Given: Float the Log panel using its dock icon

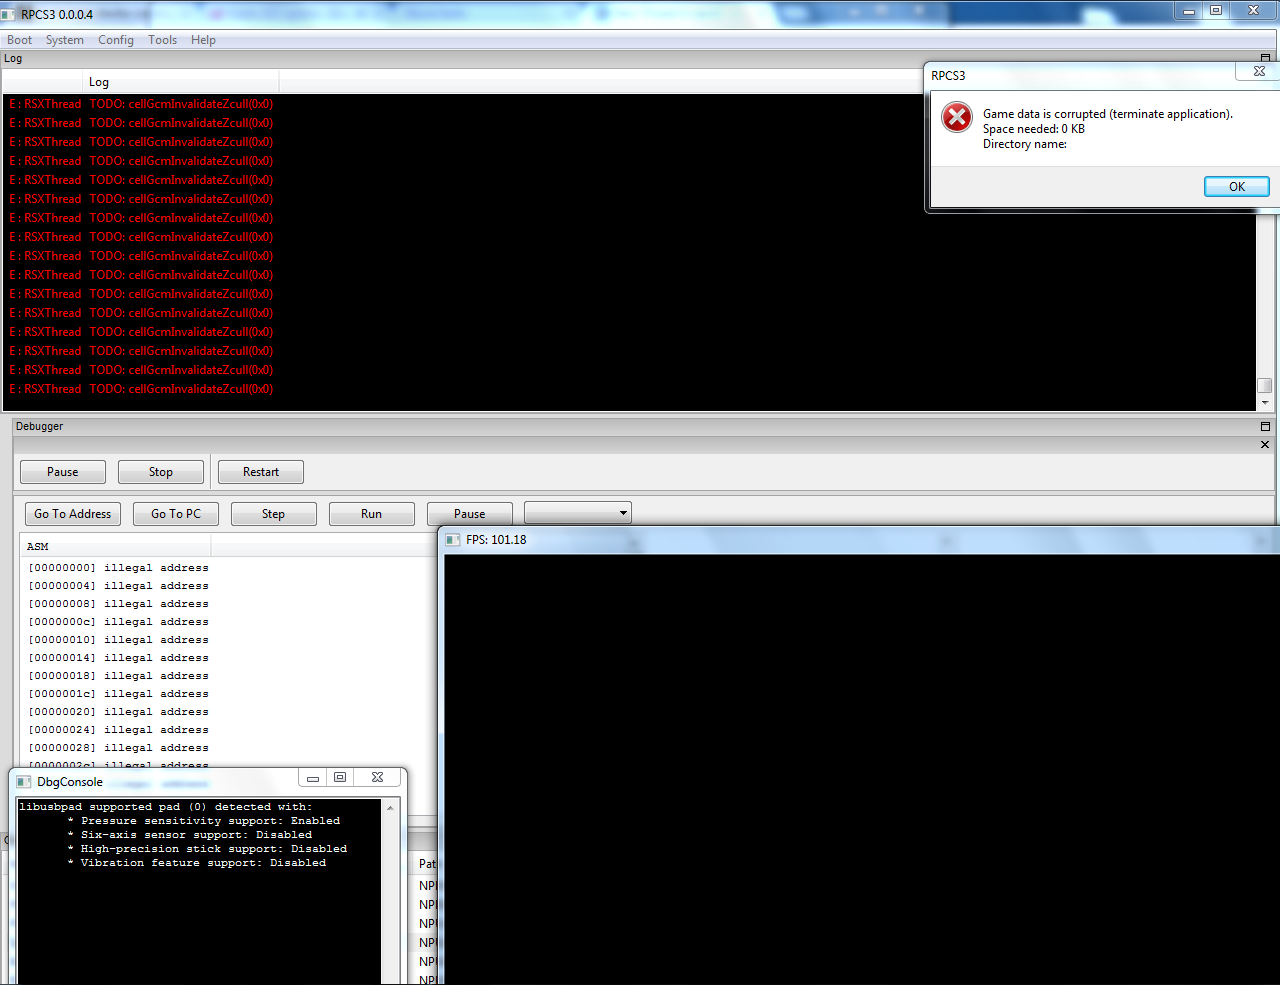Looking at the screenshot, I should coord(1265,58).
